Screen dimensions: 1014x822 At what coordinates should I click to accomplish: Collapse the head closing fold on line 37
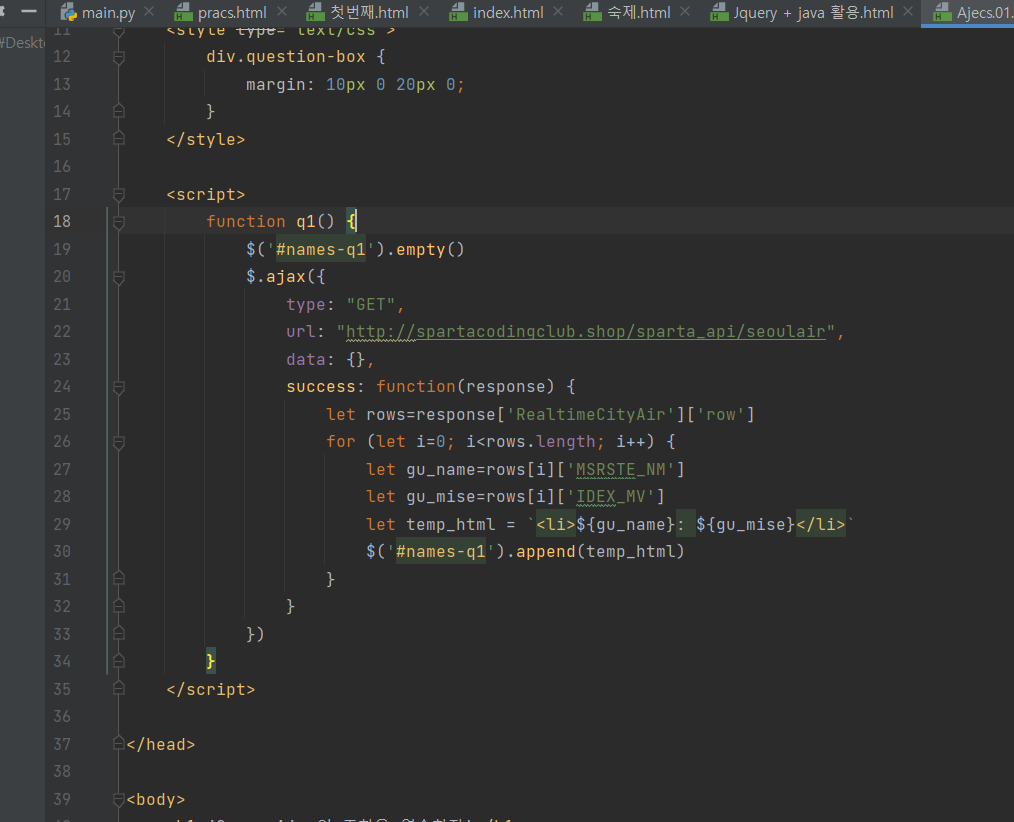coord(119,744)
